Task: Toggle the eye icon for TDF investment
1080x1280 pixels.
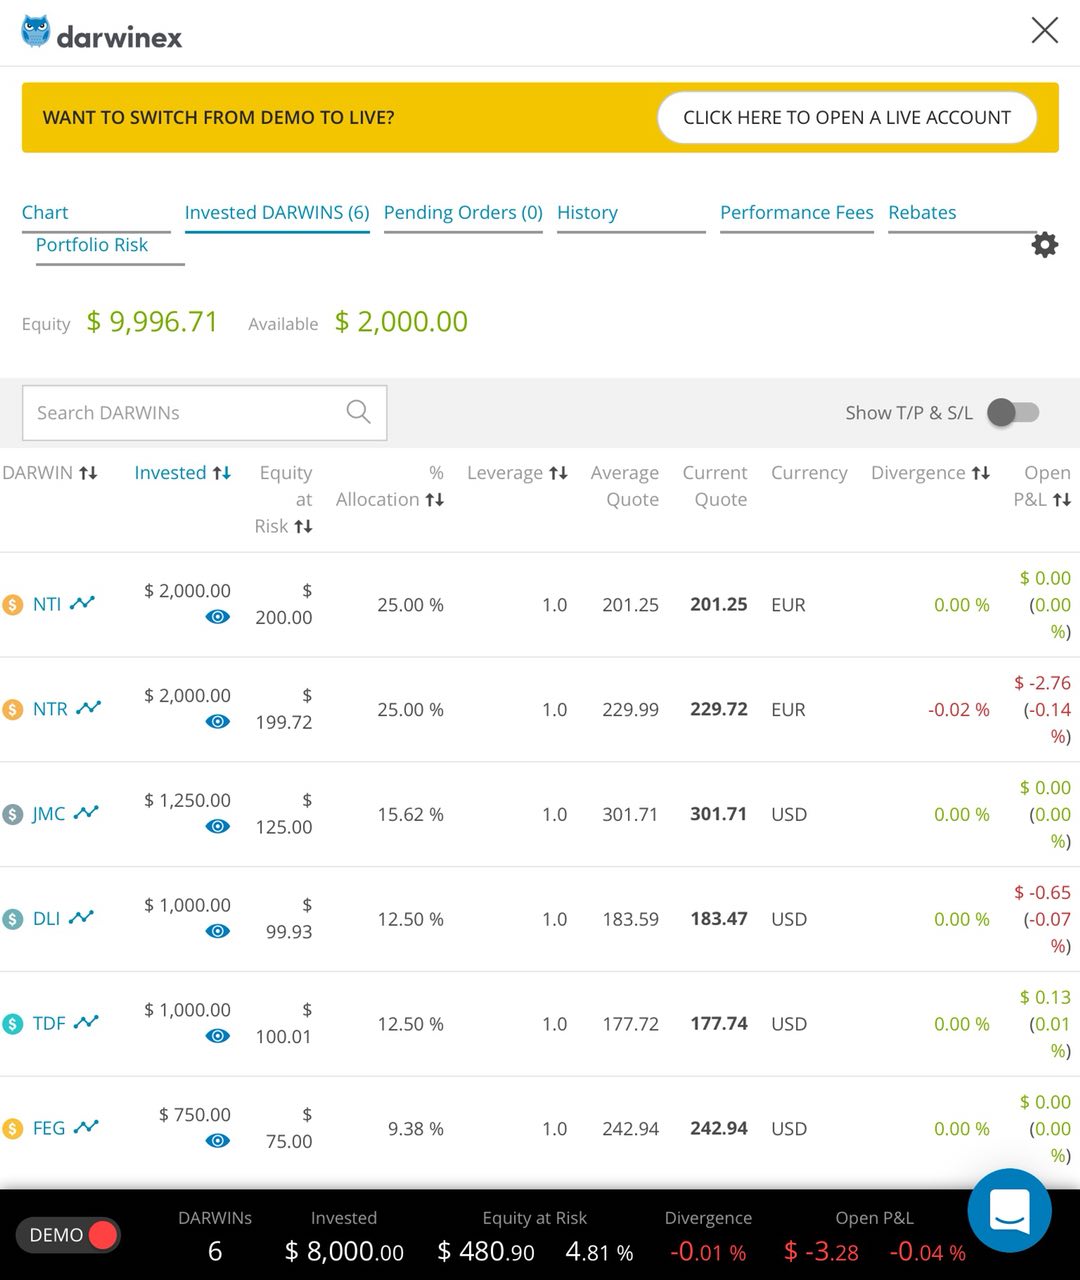Action: point(217,1037)
